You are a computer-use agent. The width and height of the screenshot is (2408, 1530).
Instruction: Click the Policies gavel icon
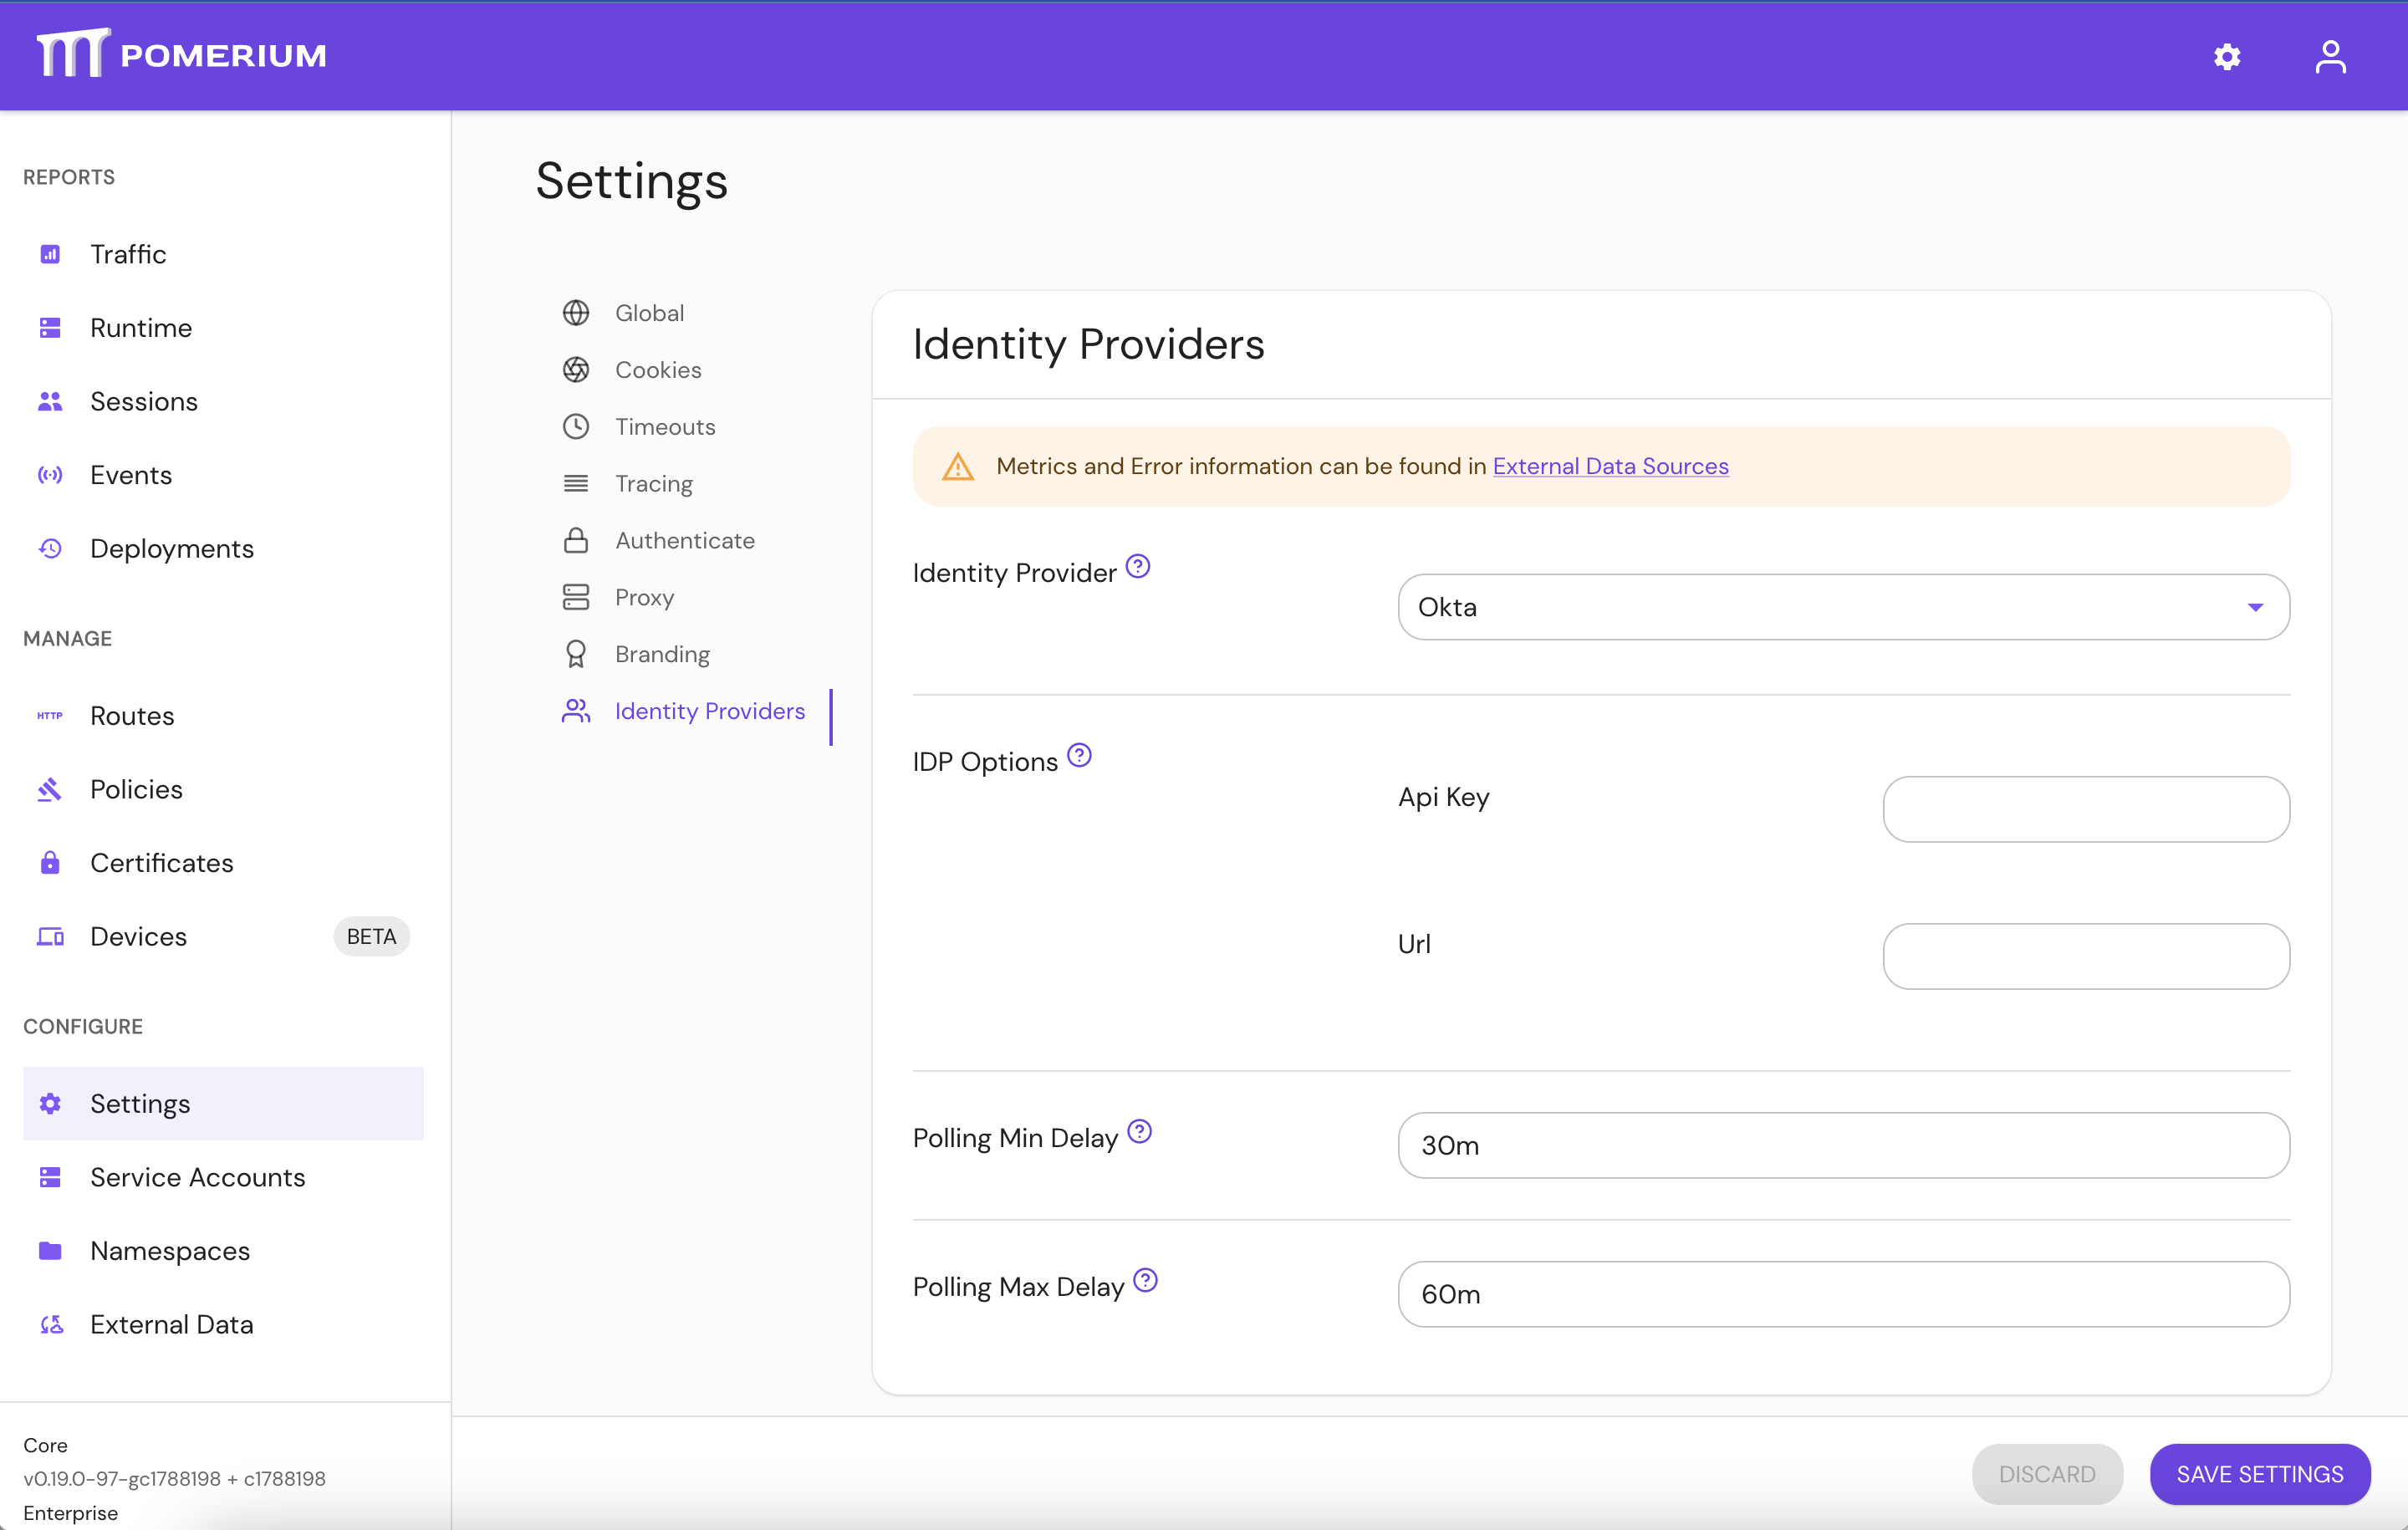[50, 789]
